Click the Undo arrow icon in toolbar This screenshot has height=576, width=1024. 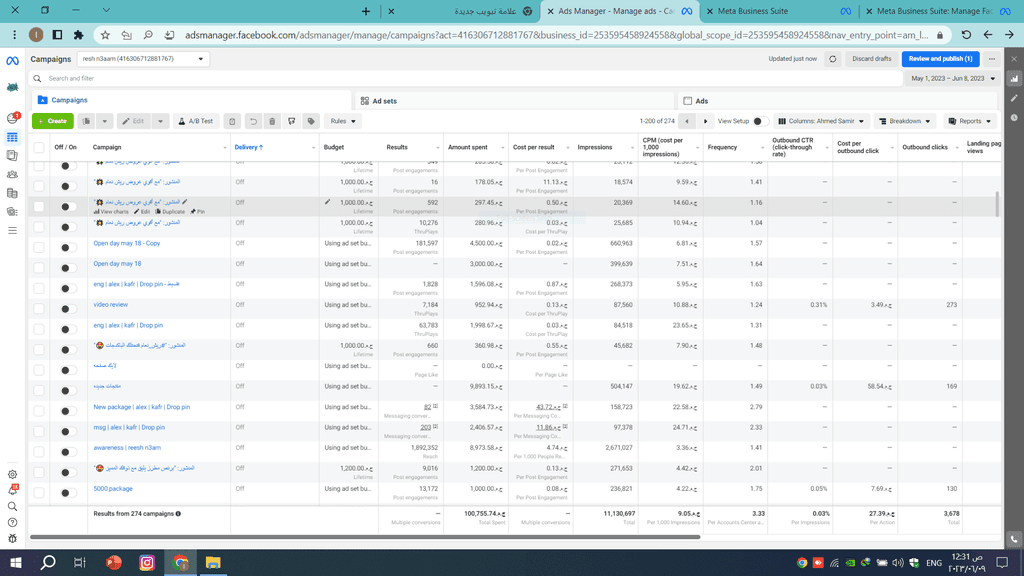point(253,121)
